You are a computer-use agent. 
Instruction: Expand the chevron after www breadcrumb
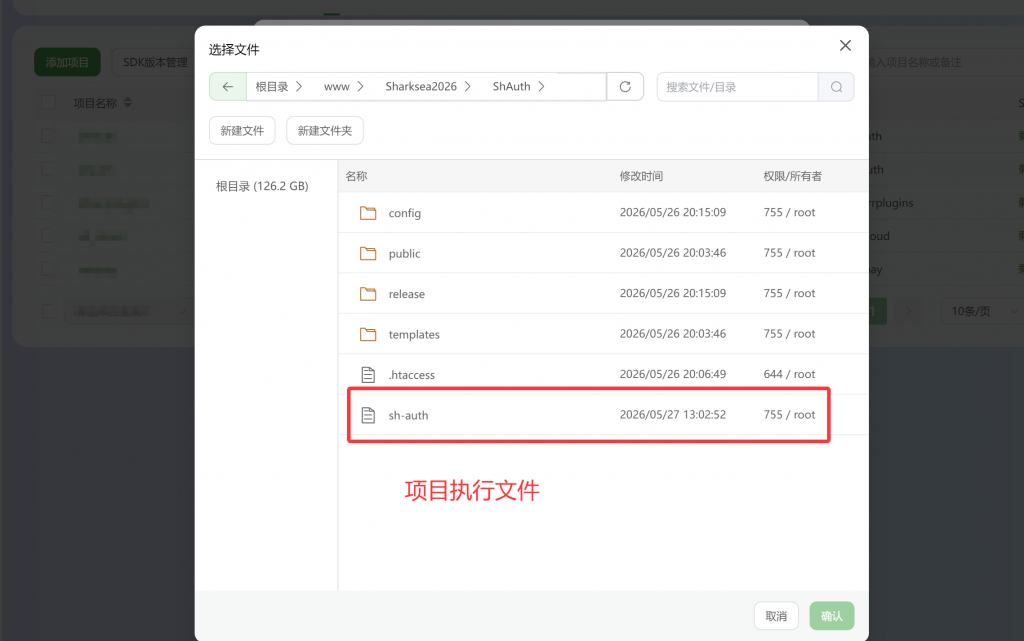[x=360, y=87]
